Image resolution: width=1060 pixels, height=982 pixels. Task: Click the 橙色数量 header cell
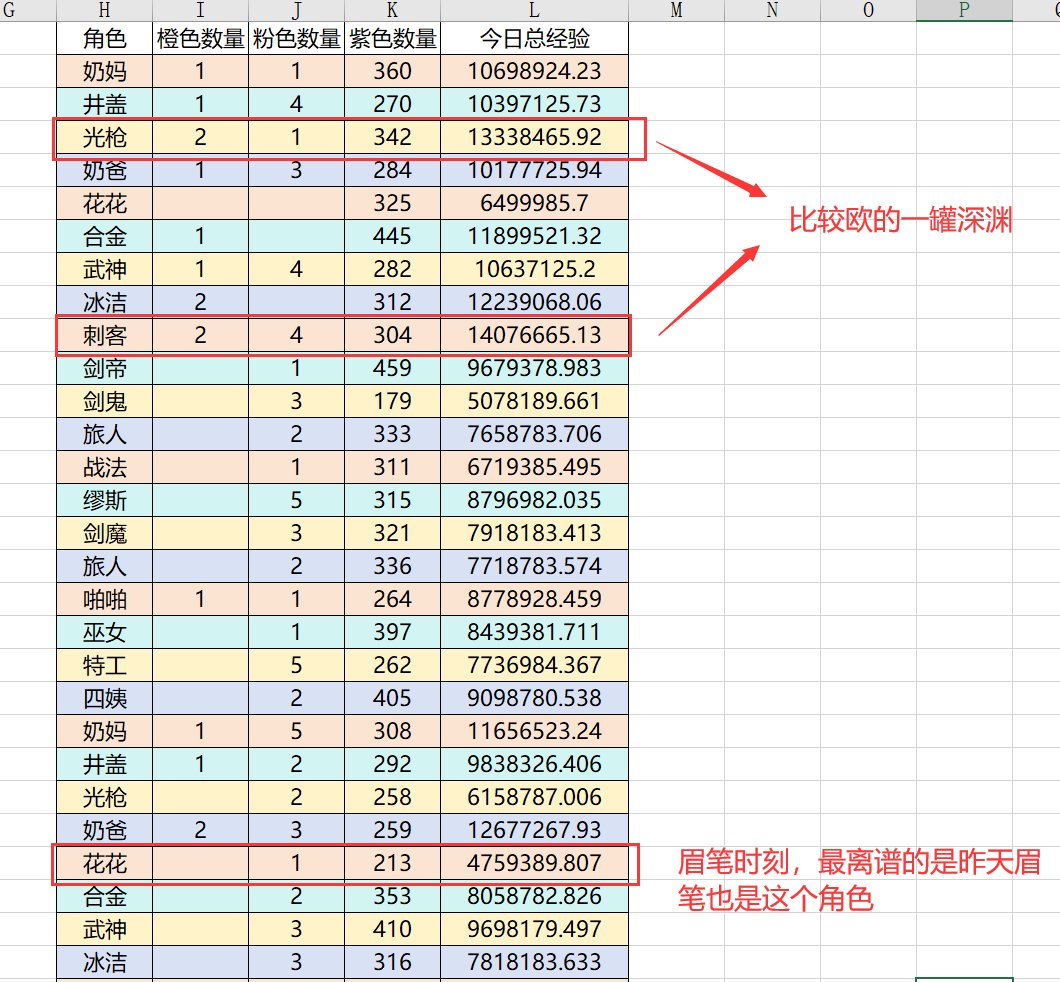201,39
